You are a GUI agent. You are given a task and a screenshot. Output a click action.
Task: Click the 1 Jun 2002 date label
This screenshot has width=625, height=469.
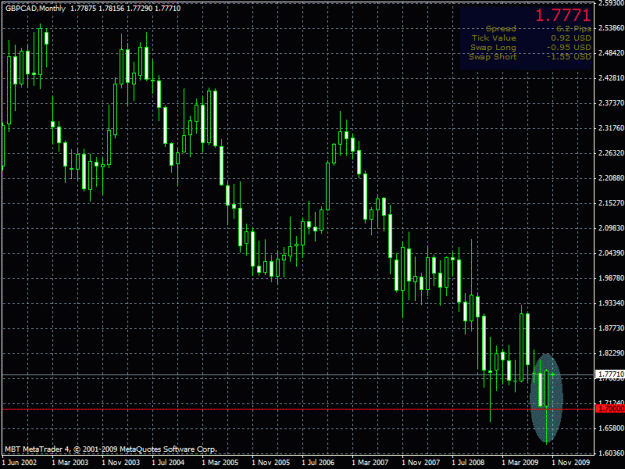19,462
